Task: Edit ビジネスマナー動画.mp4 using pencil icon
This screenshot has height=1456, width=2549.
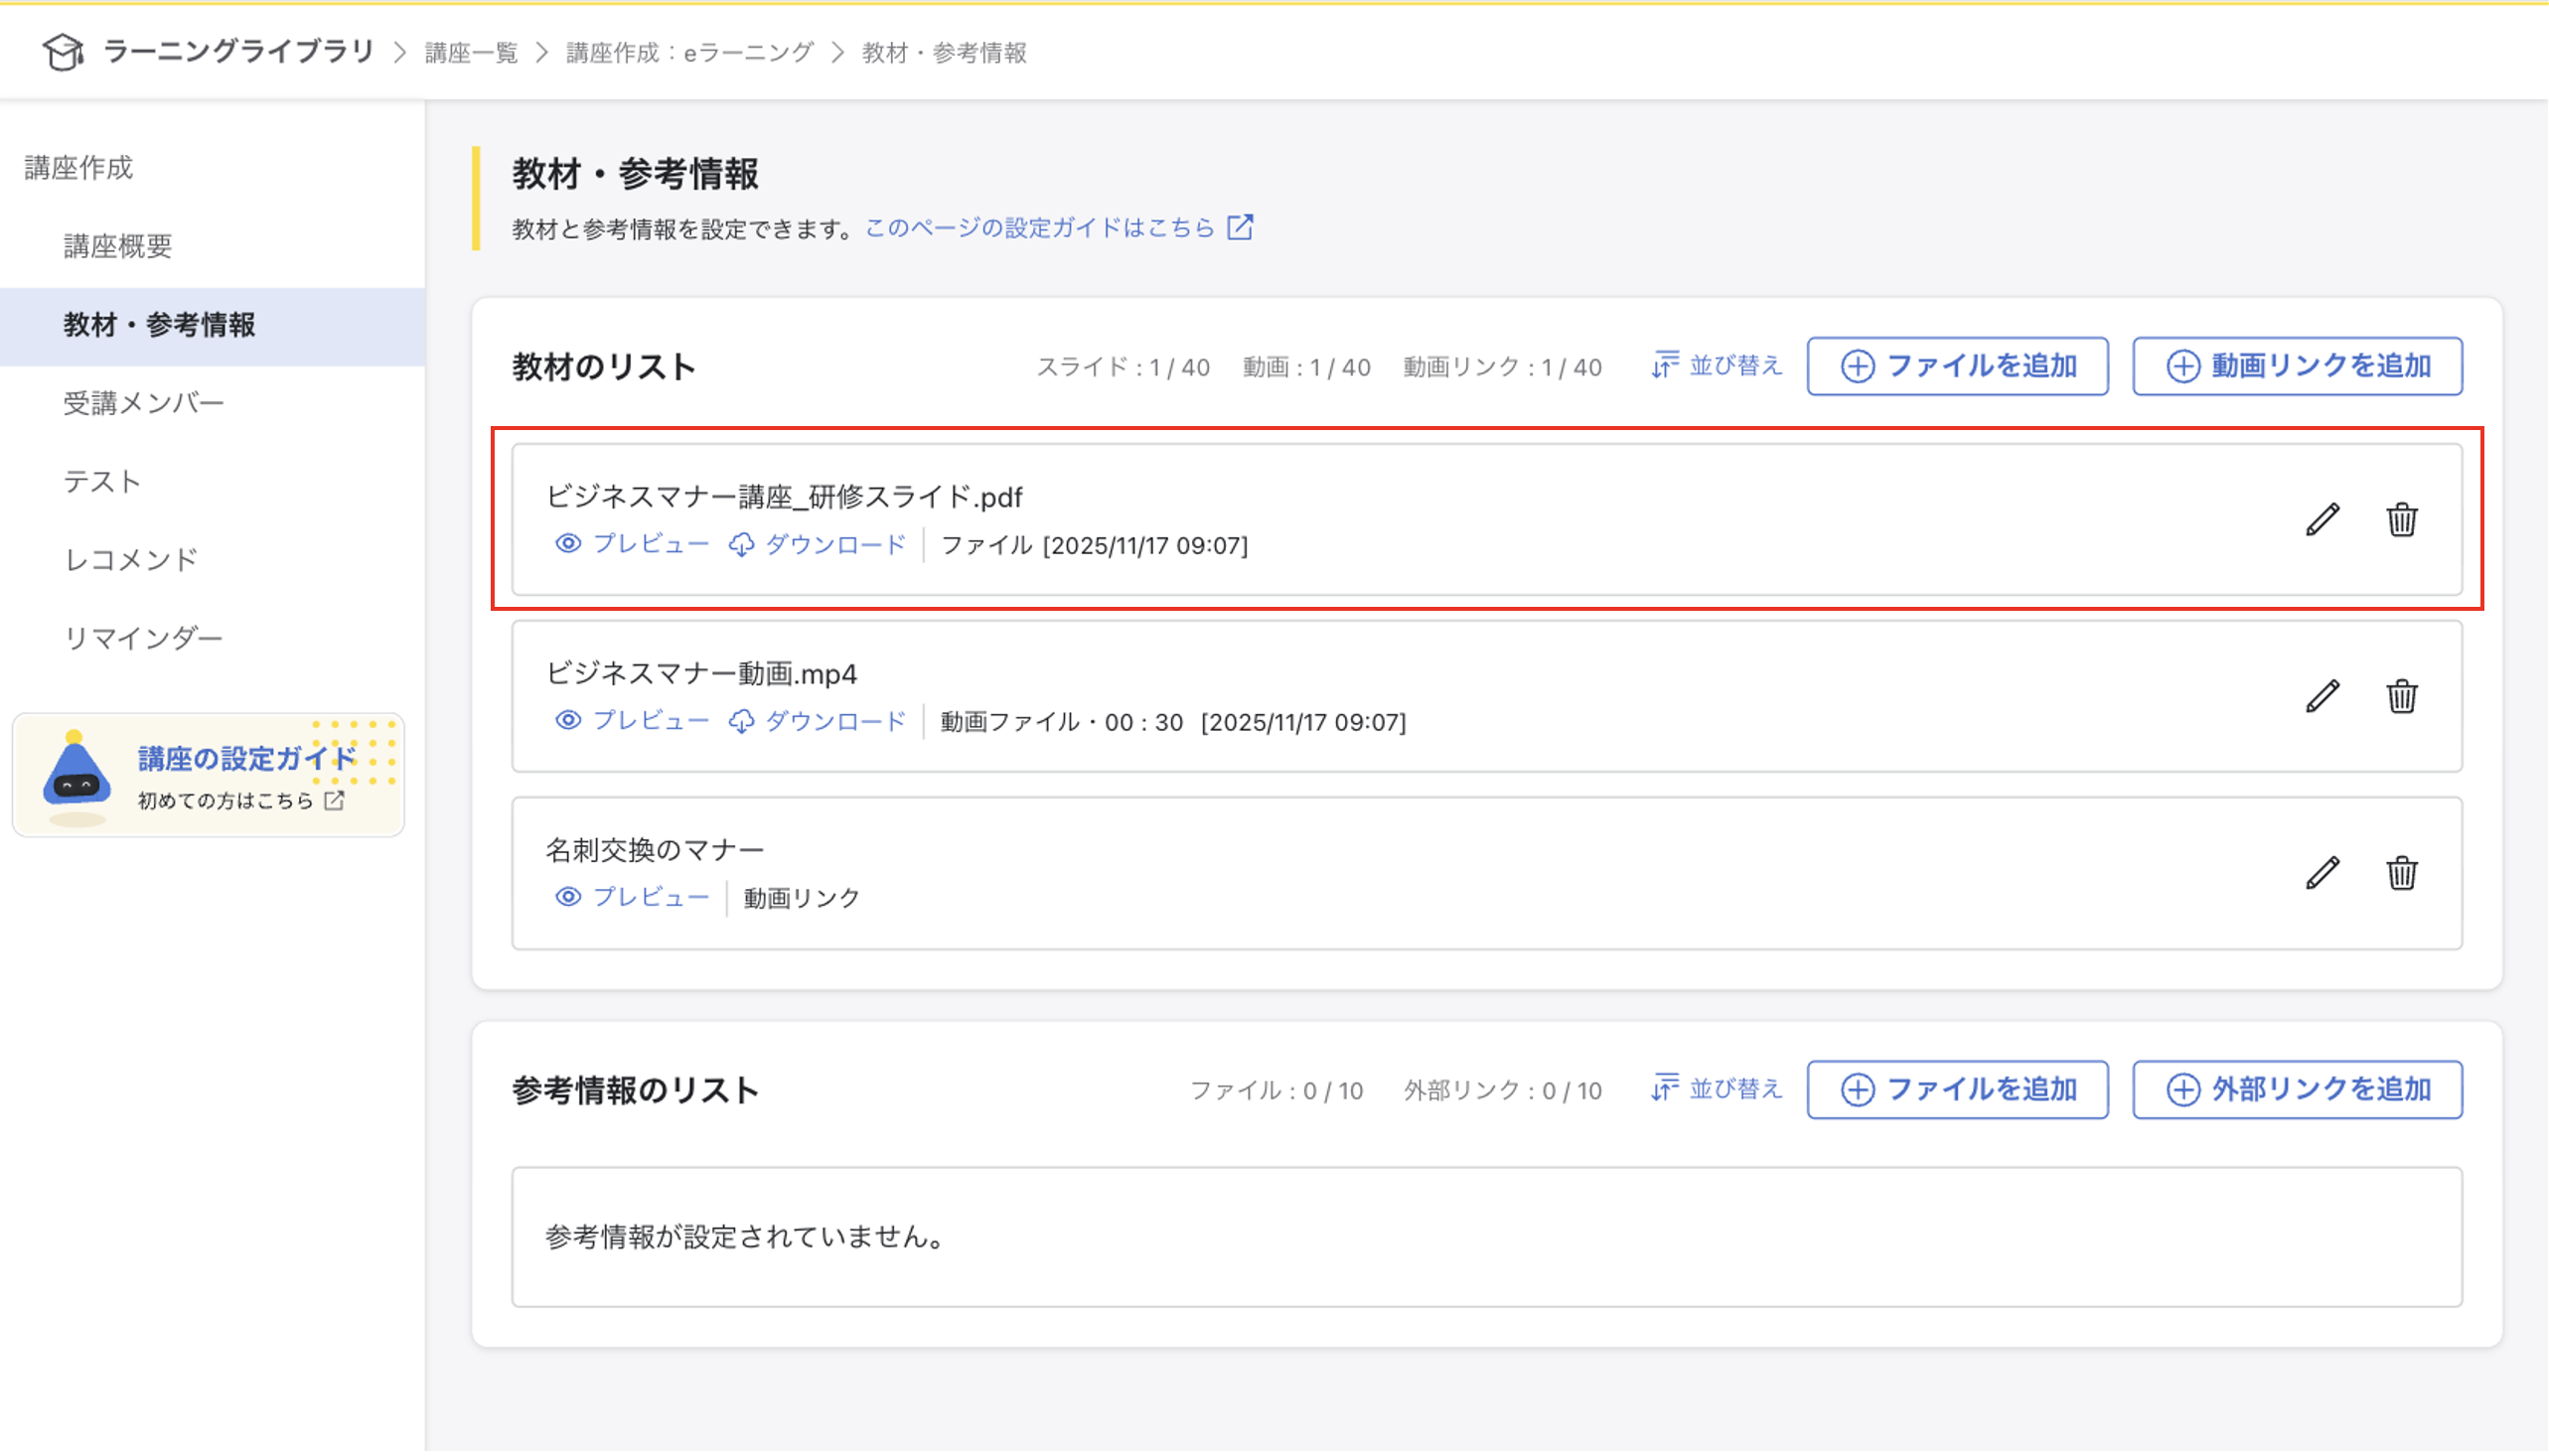Action: (x=2322, y=696)
